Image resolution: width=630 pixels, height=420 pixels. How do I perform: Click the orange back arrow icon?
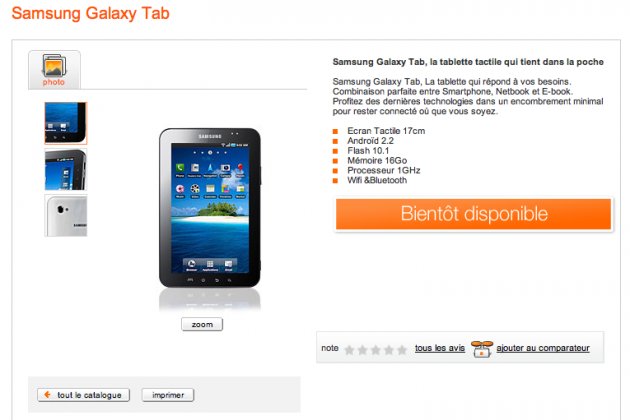pyautogui.click(x=47, y=395)
